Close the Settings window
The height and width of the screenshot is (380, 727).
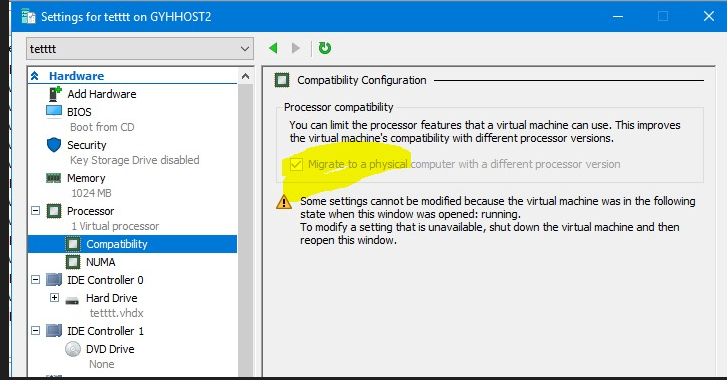click(708, 16)
